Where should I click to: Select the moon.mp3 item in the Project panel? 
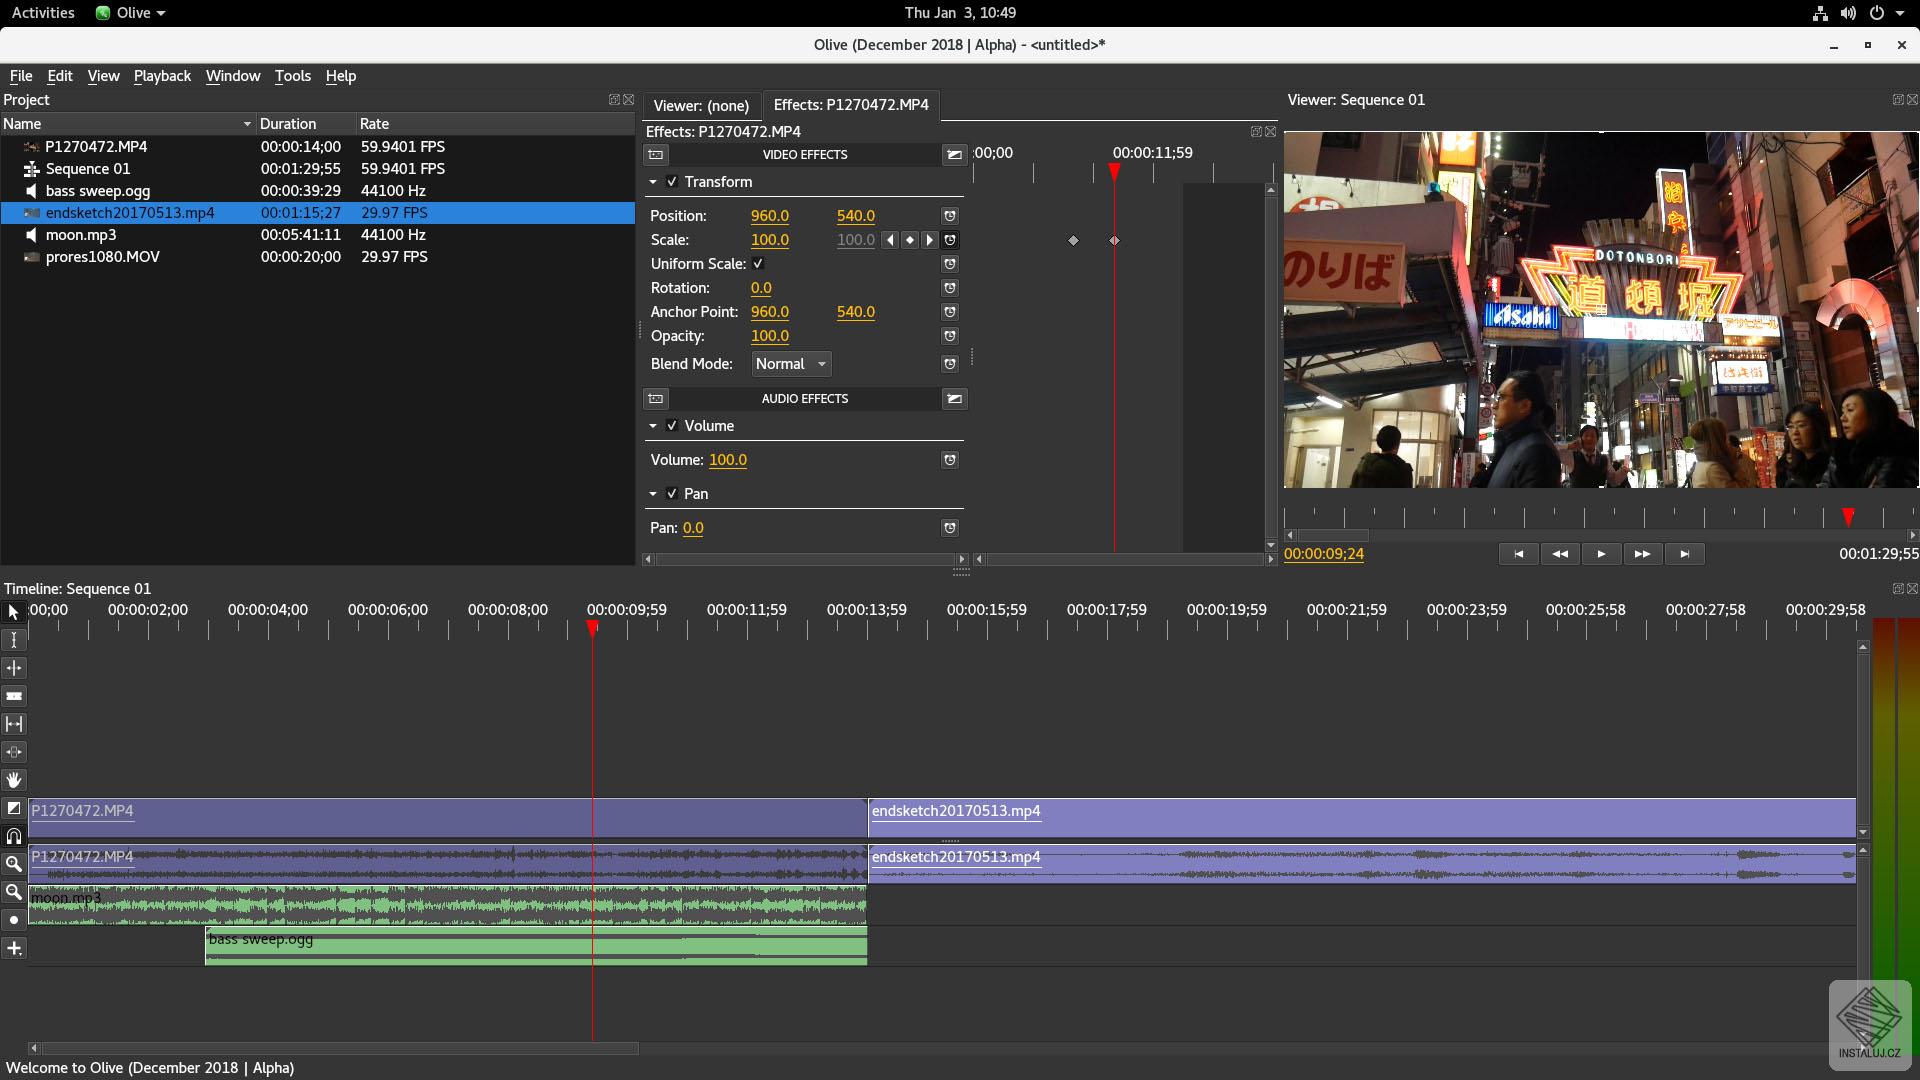click(x=80, y=234)
